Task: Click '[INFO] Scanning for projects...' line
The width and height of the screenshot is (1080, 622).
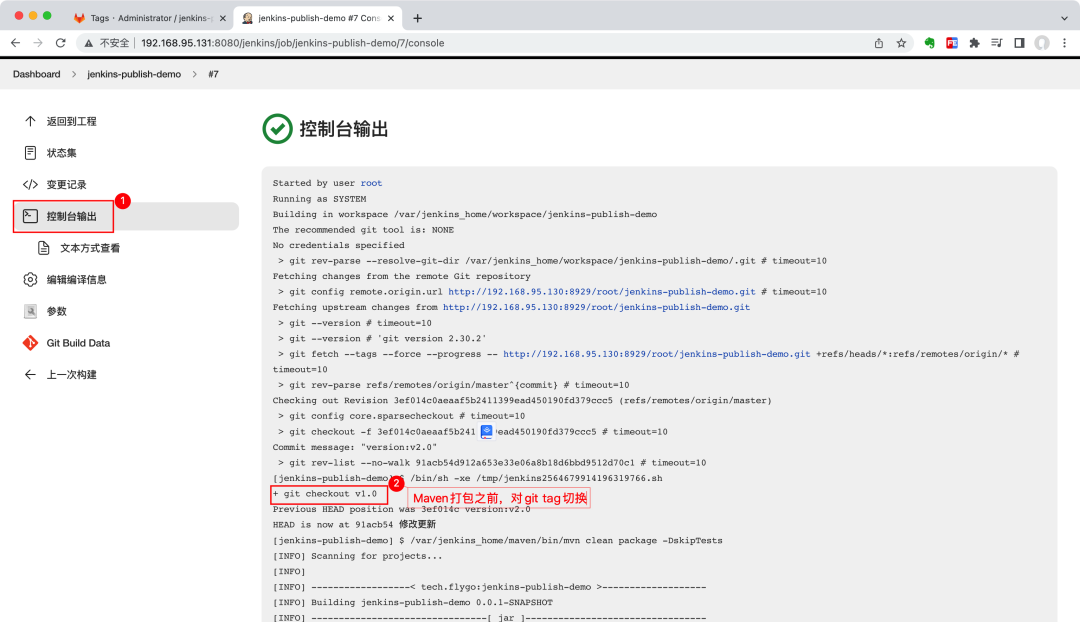Action: click(357, 556)
